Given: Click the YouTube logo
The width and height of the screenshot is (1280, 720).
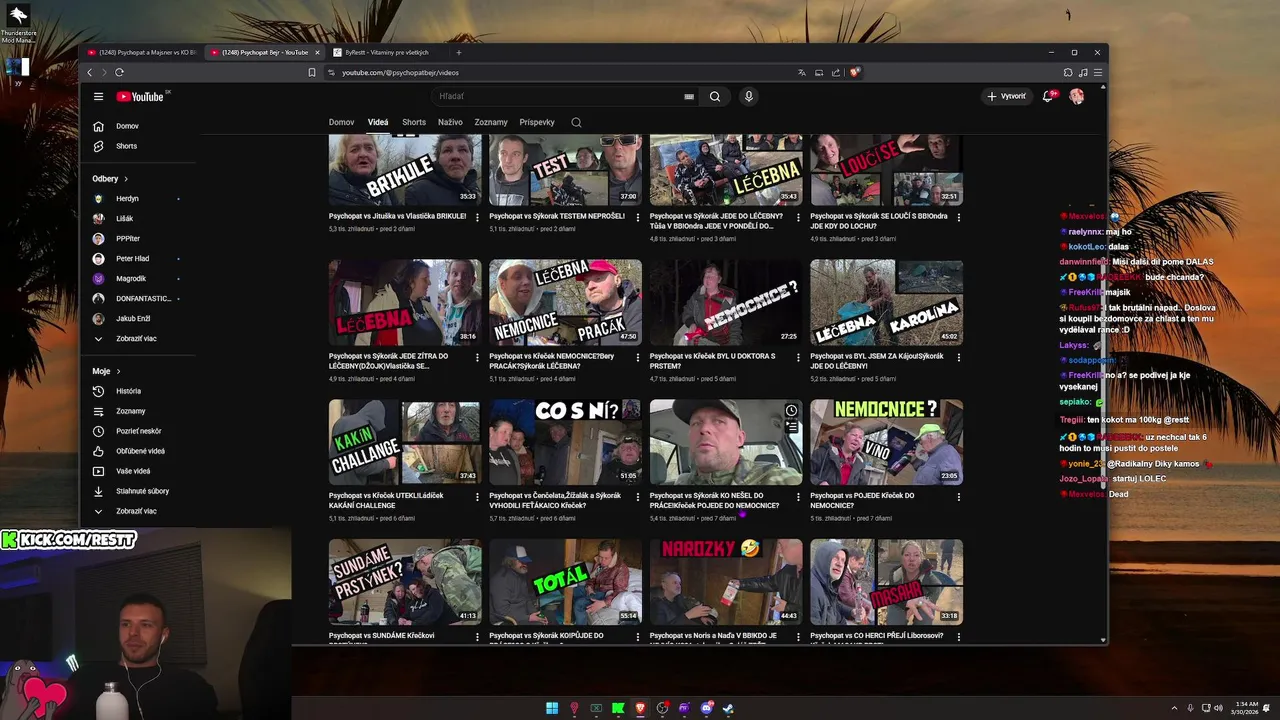Looking at the screenshot, I should click(x=141, y=97).
